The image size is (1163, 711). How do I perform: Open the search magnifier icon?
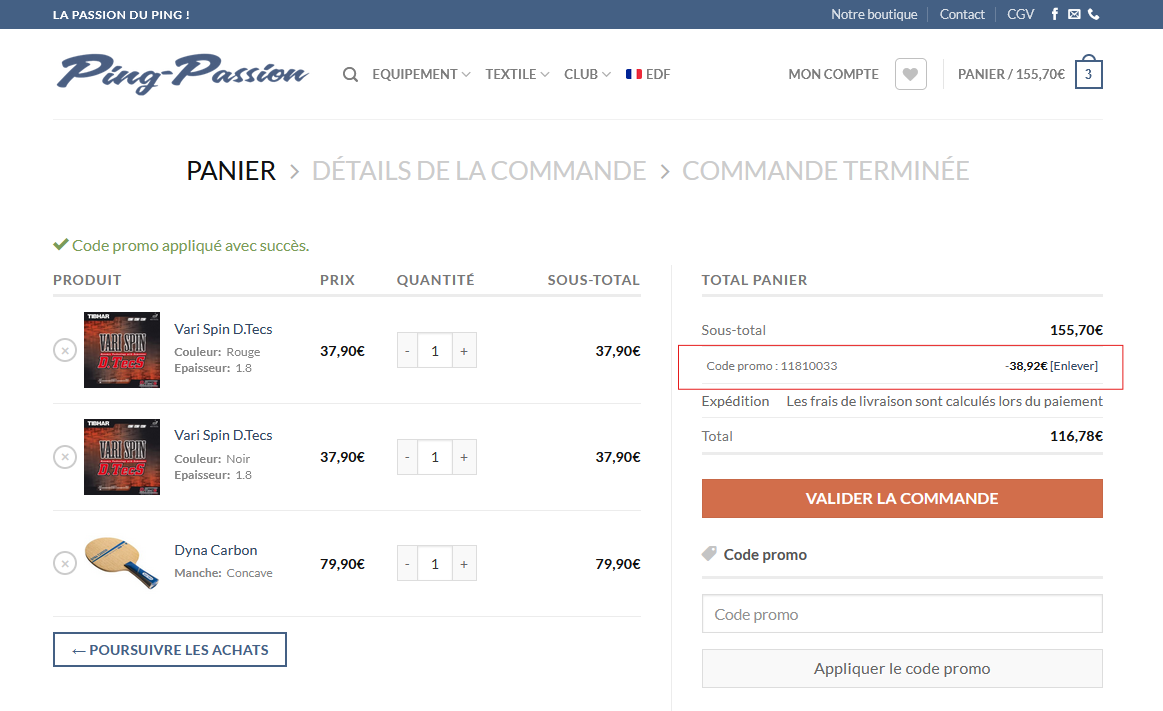[x=350, y=74]
